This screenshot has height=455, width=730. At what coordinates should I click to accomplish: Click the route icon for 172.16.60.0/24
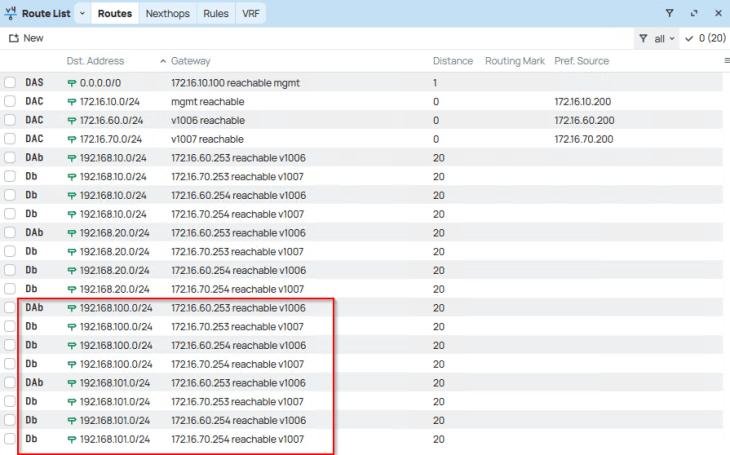[72, 121]
